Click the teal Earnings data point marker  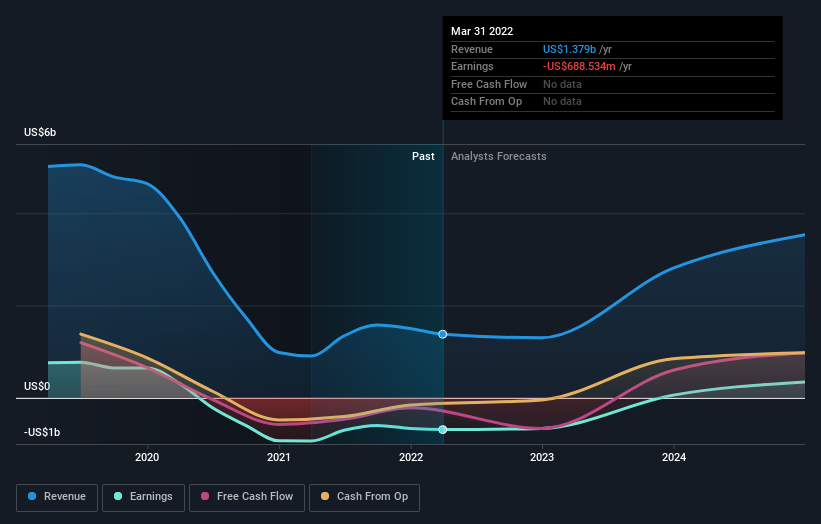tap(442, 429)
